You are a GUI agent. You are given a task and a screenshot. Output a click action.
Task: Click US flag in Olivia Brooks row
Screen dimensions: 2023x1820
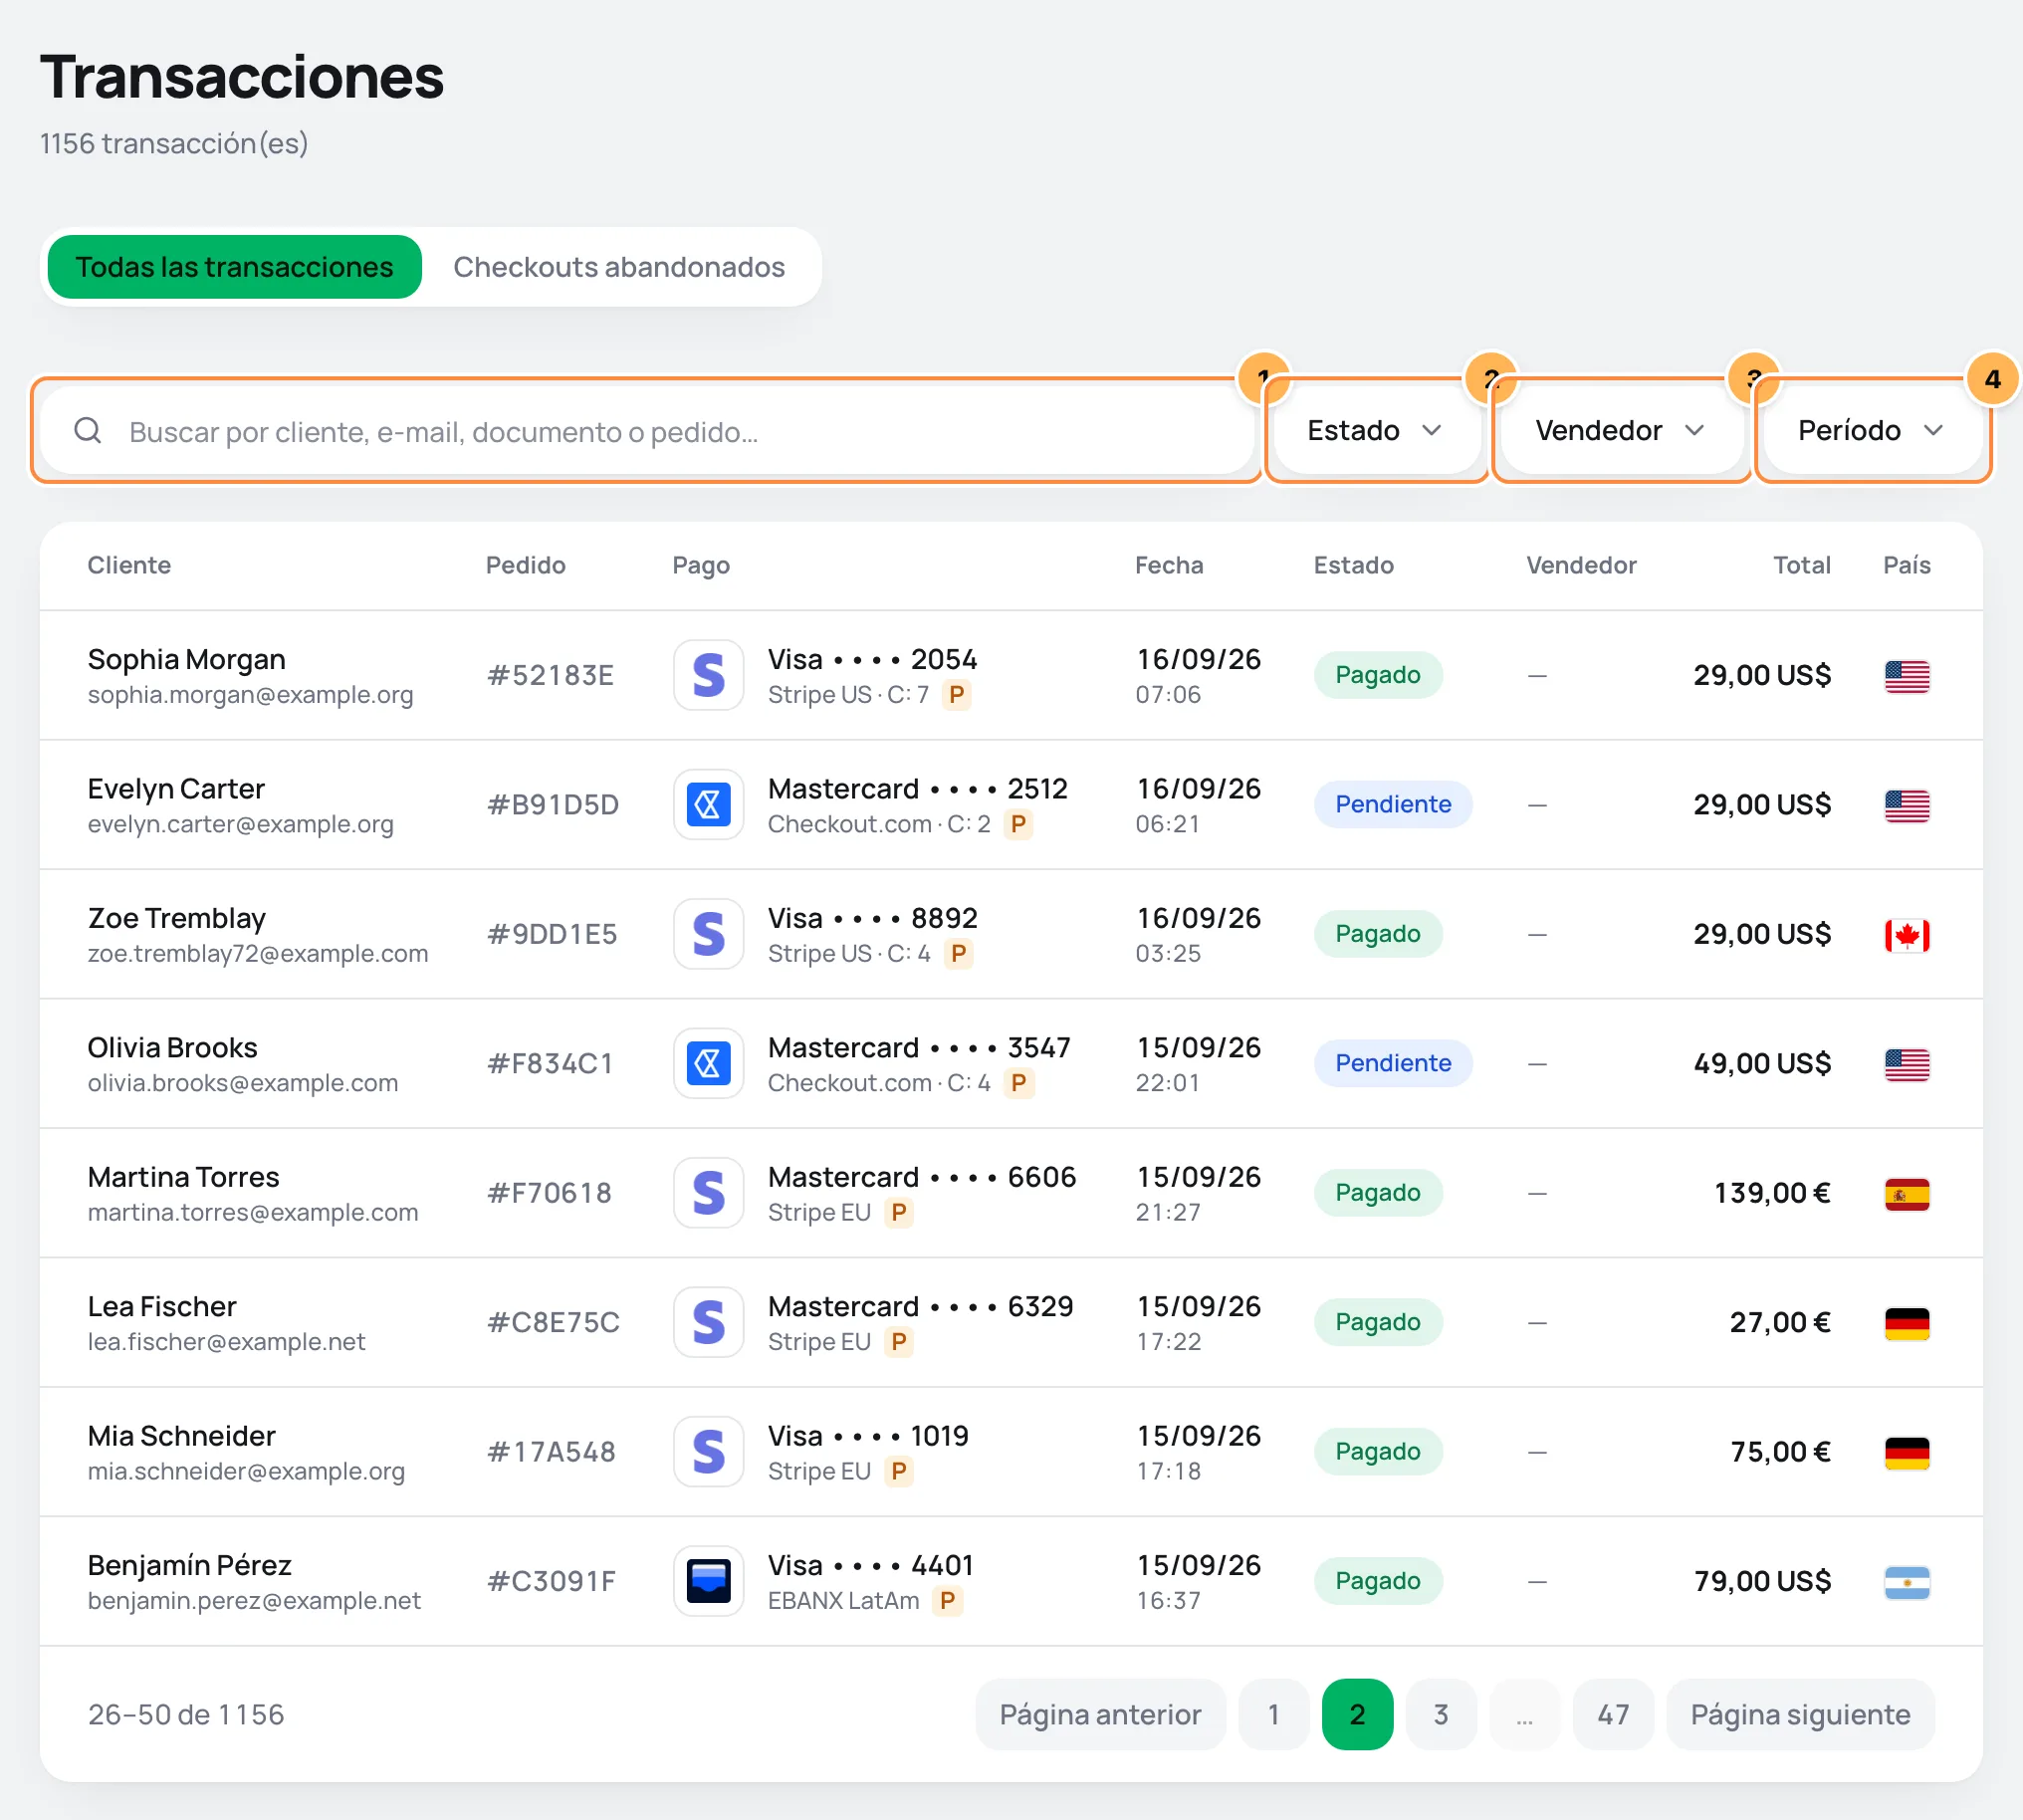(x=1906, y=1064)
